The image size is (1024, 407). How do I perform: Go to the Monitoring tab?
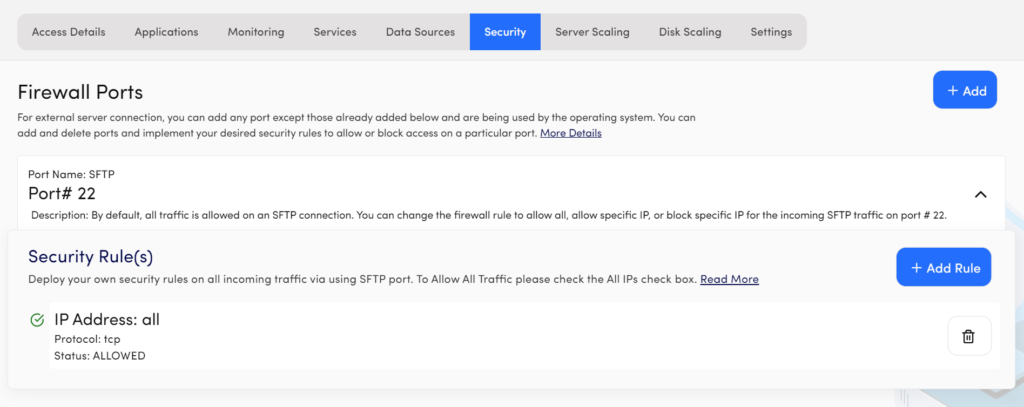tap(256, 31)
